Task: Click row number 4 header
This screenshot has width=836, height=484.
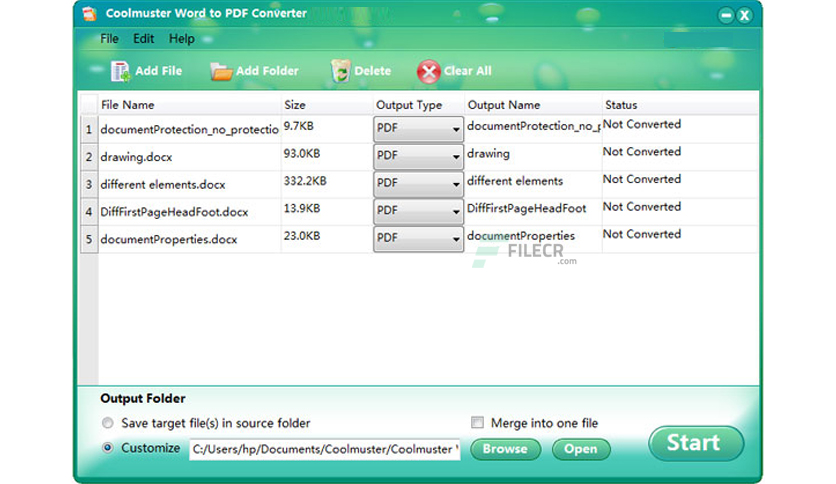Action: [89, 212]
